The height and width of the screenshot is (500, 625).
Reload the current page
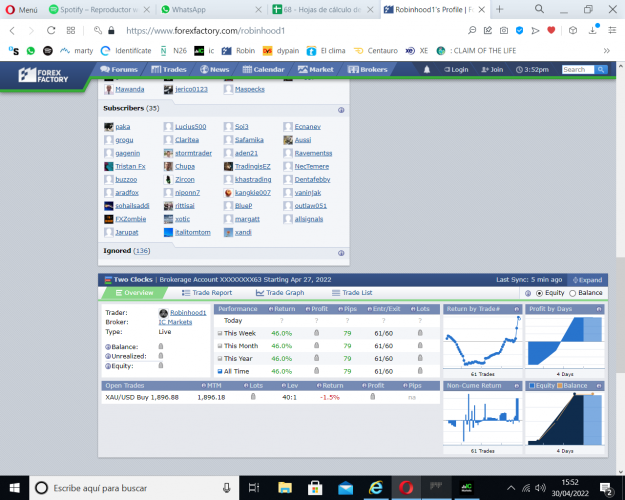51,31
